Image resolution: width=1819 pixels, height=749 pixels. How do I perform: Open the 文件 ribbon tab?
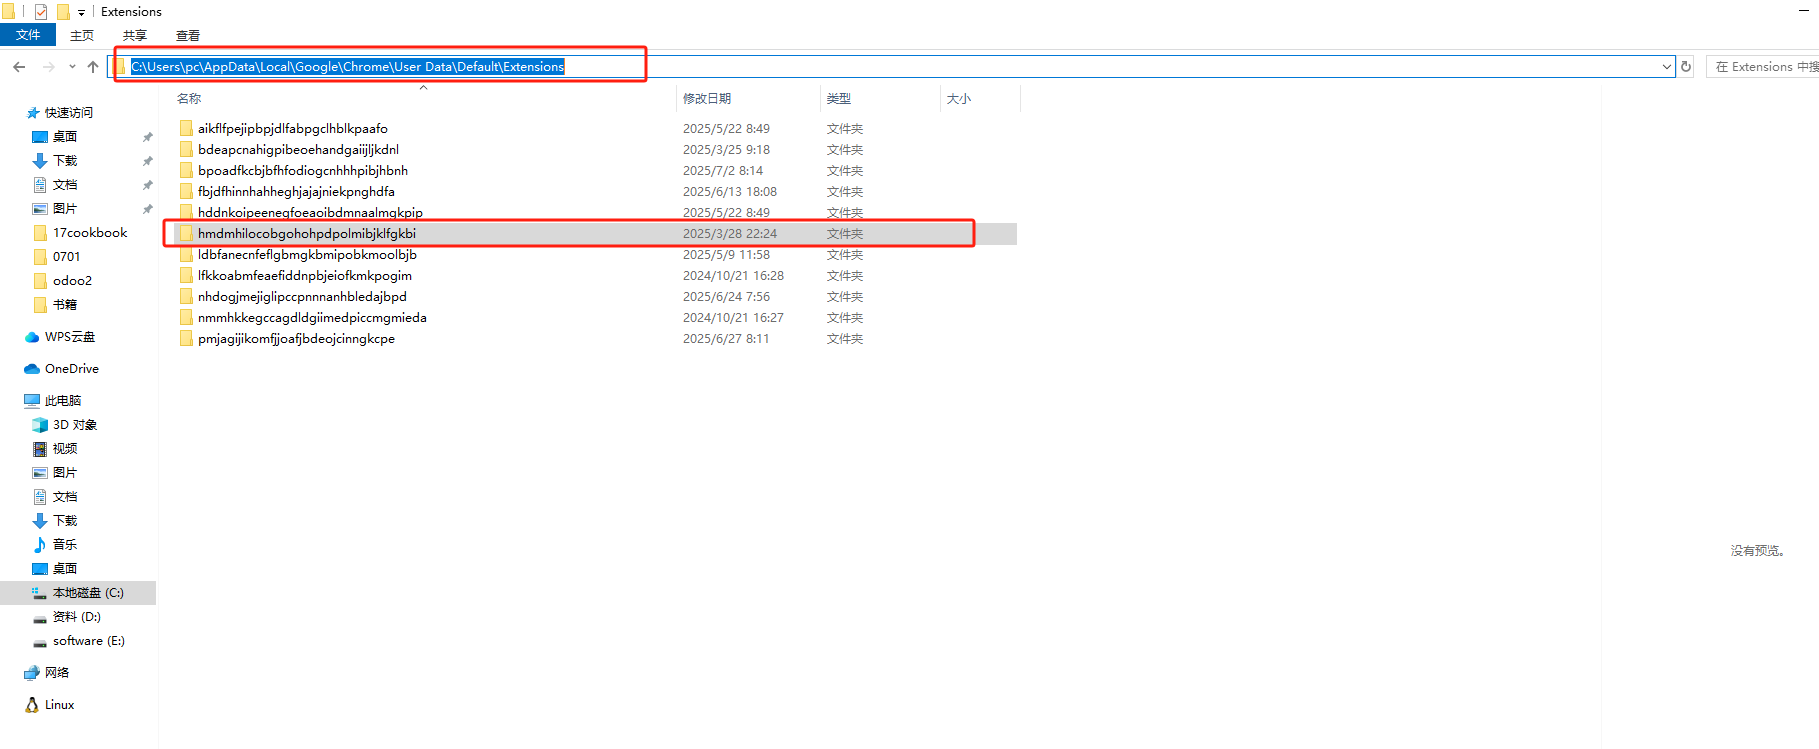coord(28,35)
